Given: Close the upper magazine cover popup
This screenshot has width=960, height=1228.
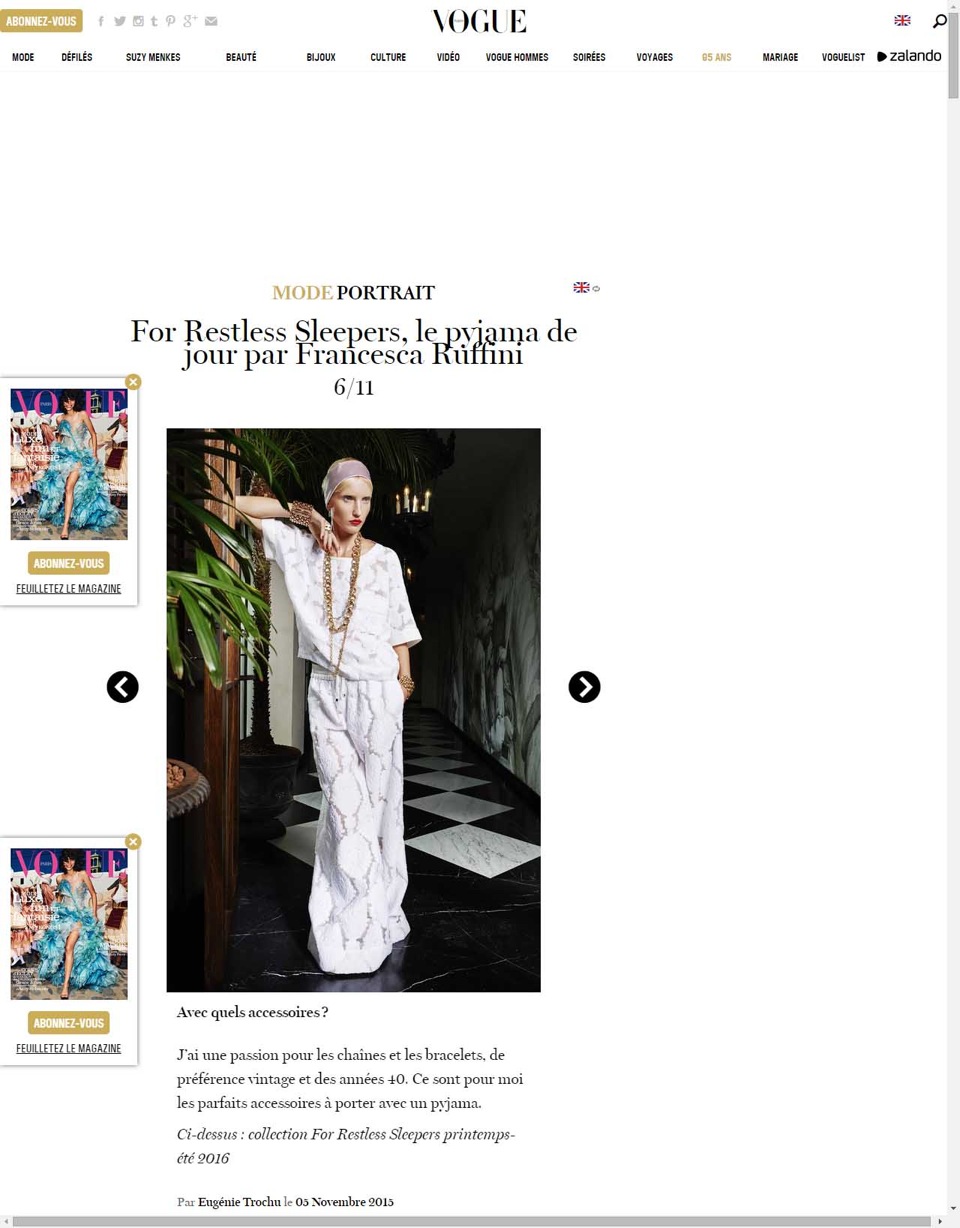Looking at the screenshot, I should pyautogui.click(x=134, y=382).
